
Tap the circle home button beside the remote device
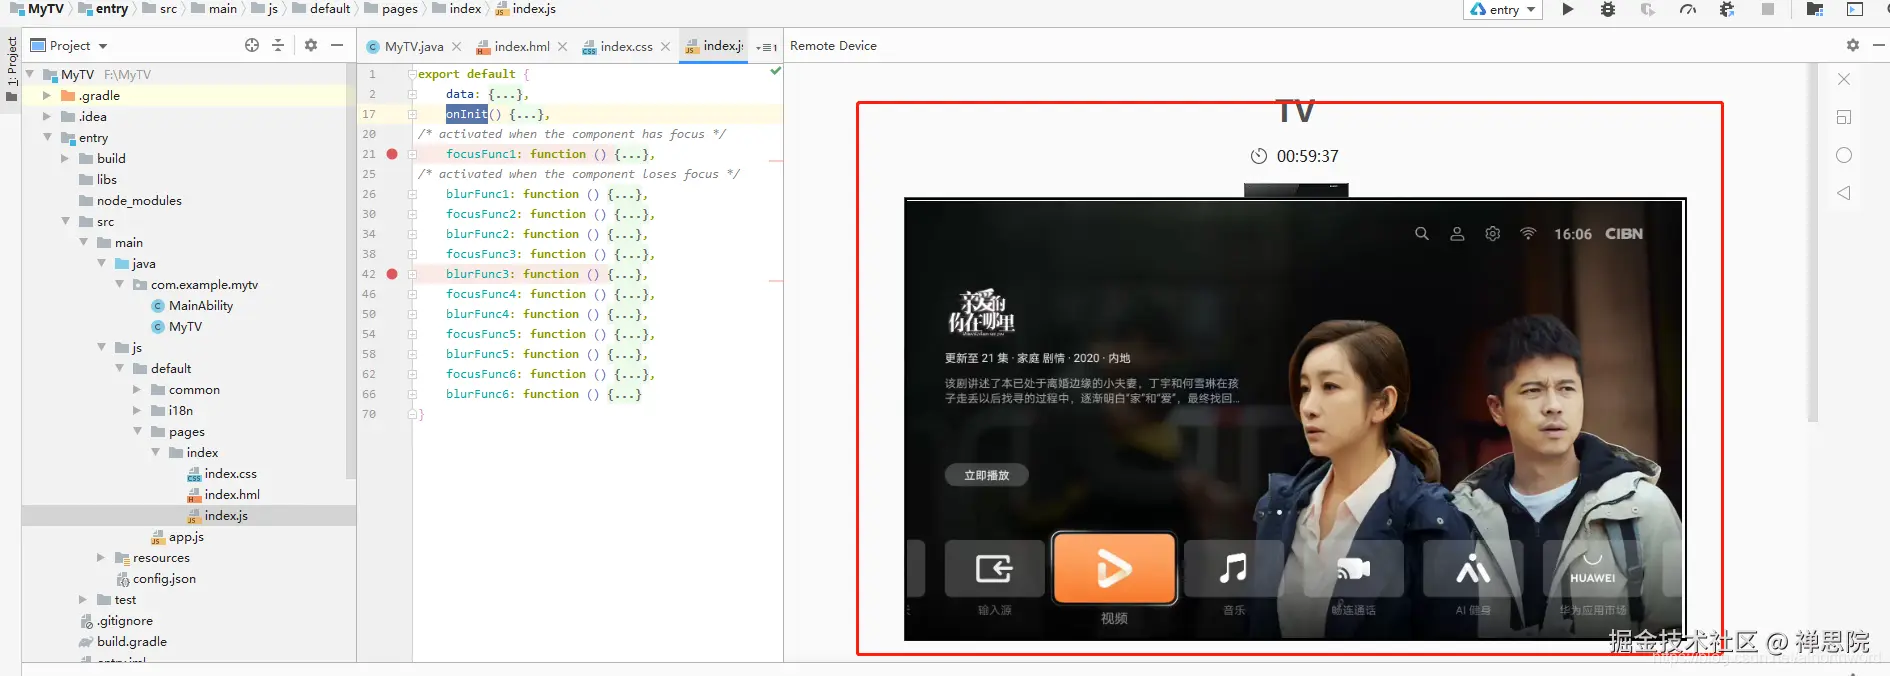click(1844, 155)
